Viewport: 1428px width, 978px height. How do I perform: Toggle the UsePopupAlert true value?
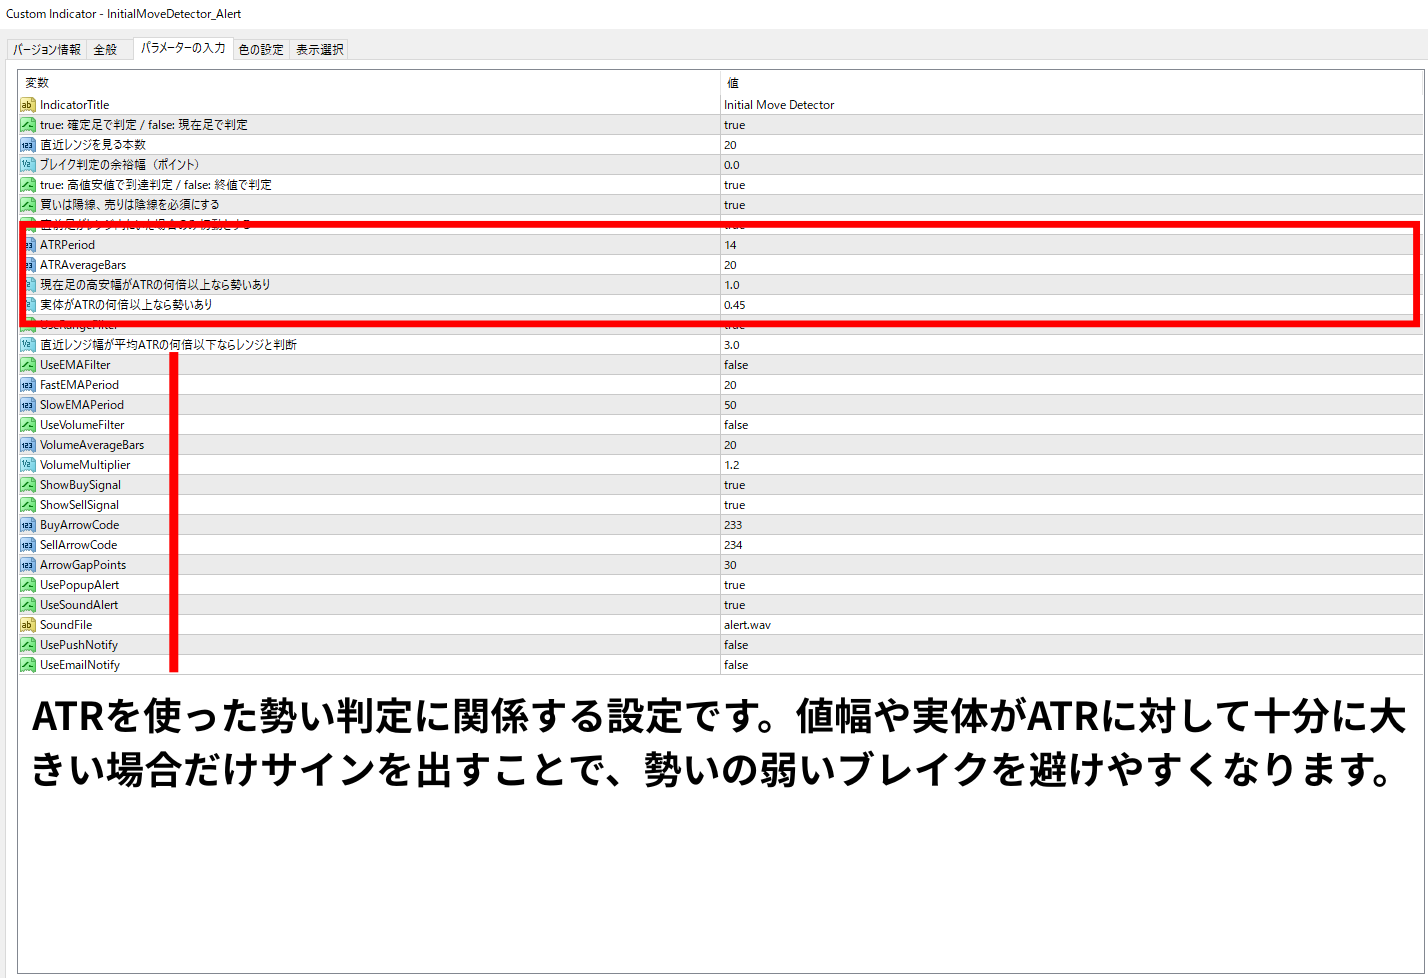click(735, 585)
